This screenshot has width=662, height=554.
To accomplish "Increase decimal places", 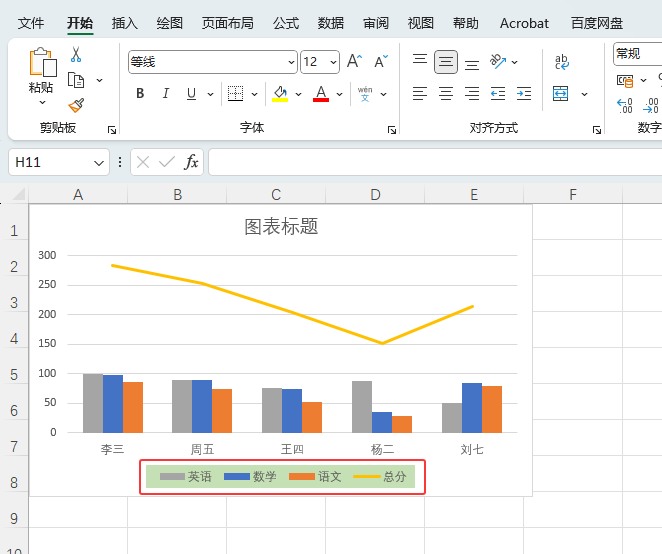I will click(x=625, y=106).
